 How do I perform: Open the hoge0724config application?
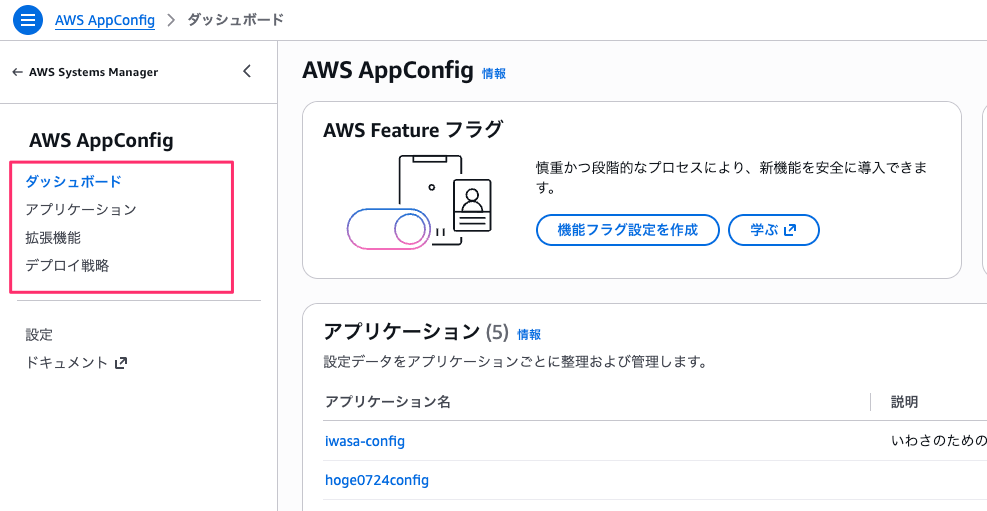tap(377, 481)
